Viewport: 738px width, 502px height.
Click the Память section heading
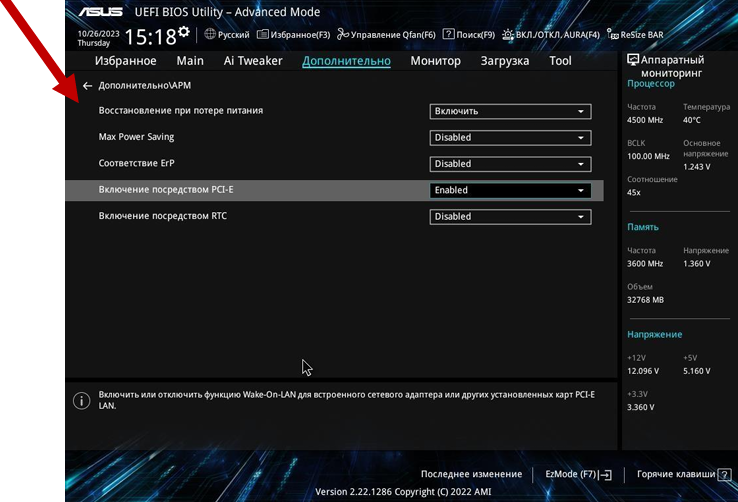click(x=642, y=227)
